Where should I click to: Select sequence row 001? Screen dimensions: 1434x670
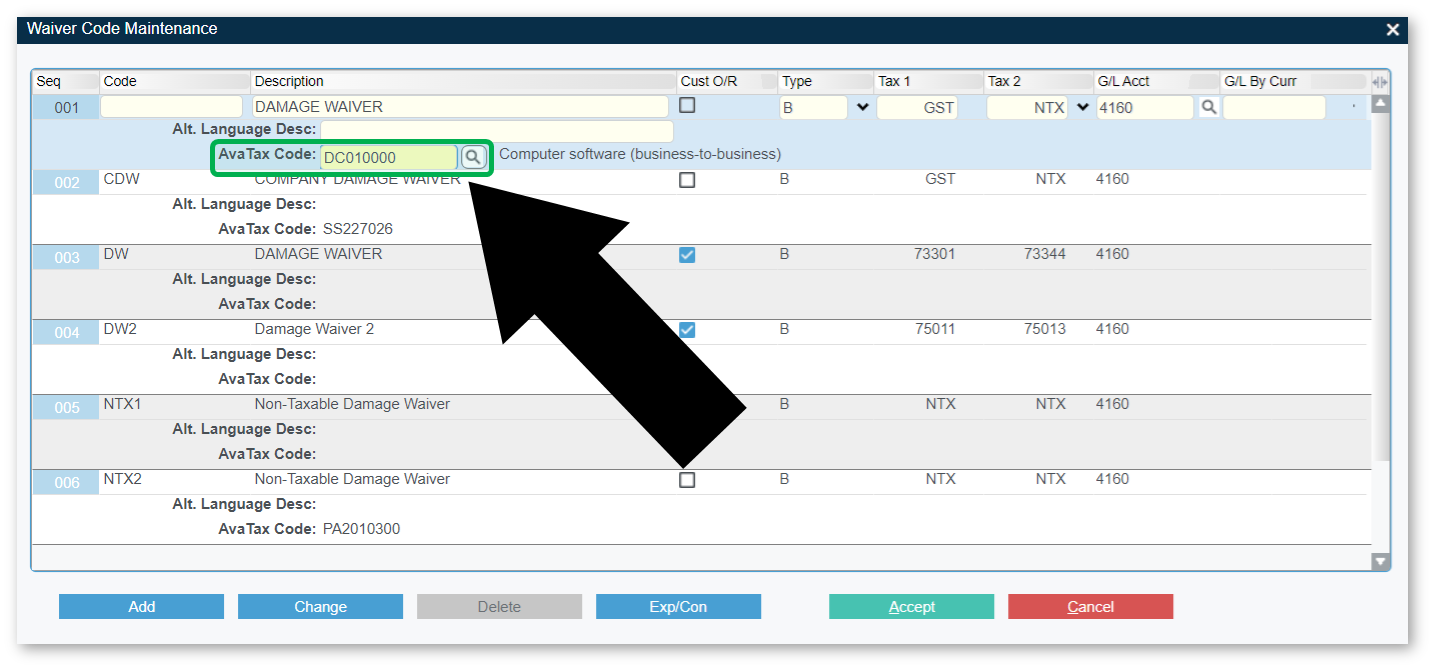tap(66, 108)
